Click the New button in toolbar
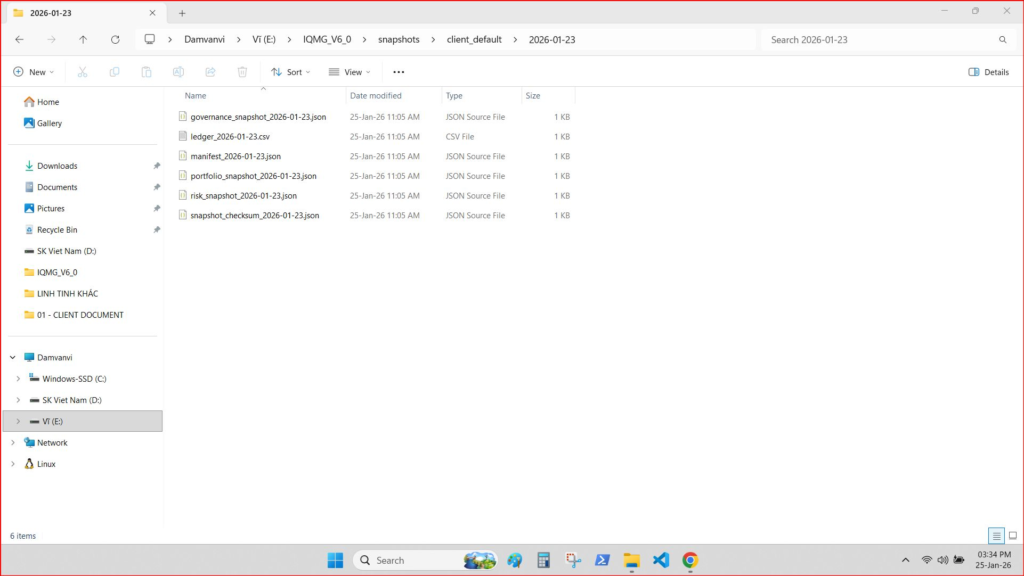 click(33, 72)
